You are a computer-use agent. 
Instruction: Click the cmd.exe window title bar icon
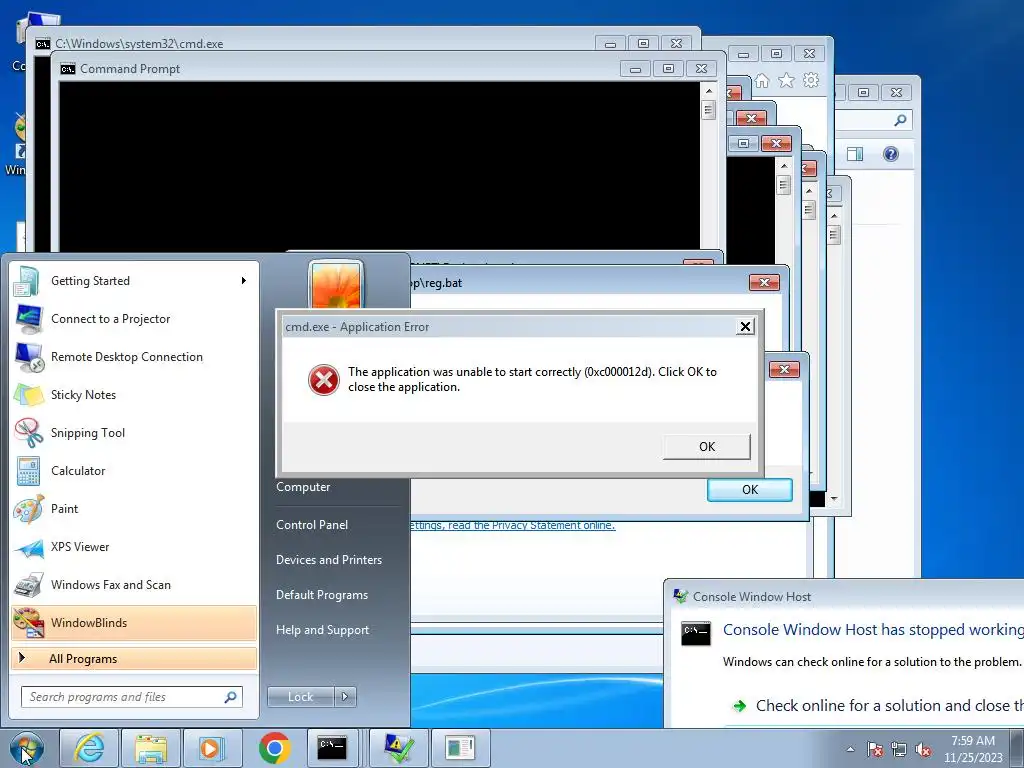click(43, 44)
